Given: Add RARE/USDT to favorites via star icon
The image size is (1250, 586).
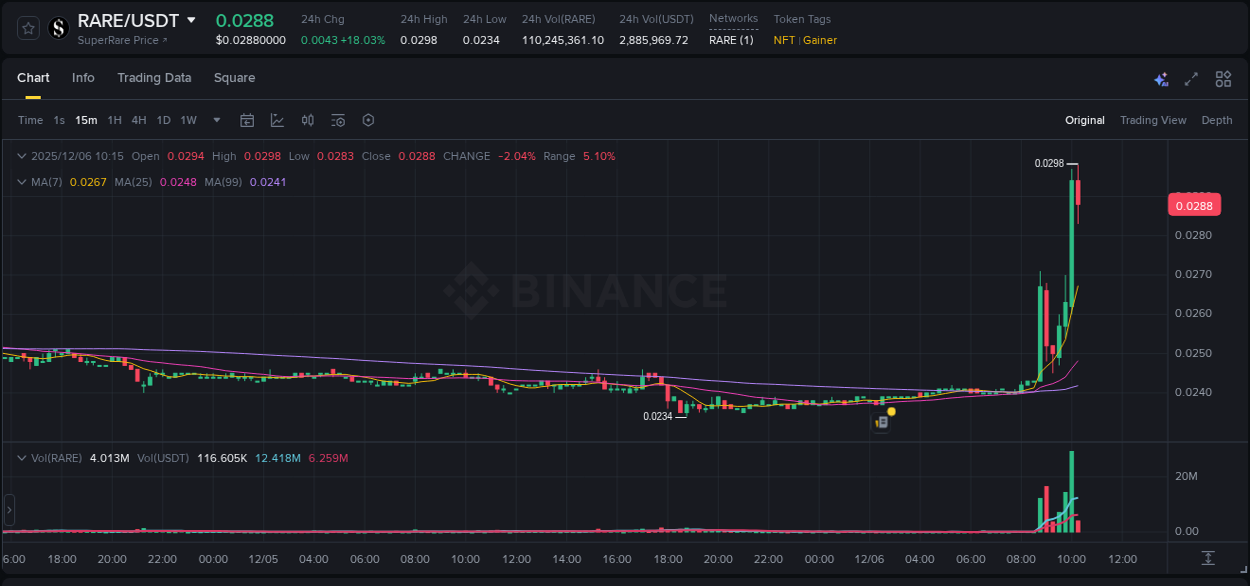Looking at the screenshot, I should point(27,28).
